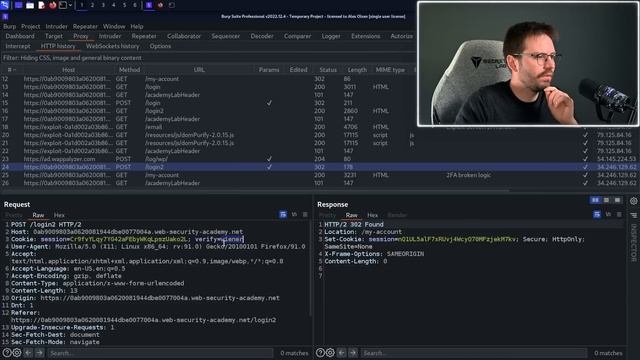Switch to the Target tab
The image size is (640, 360).
click(x=54, y=36)
